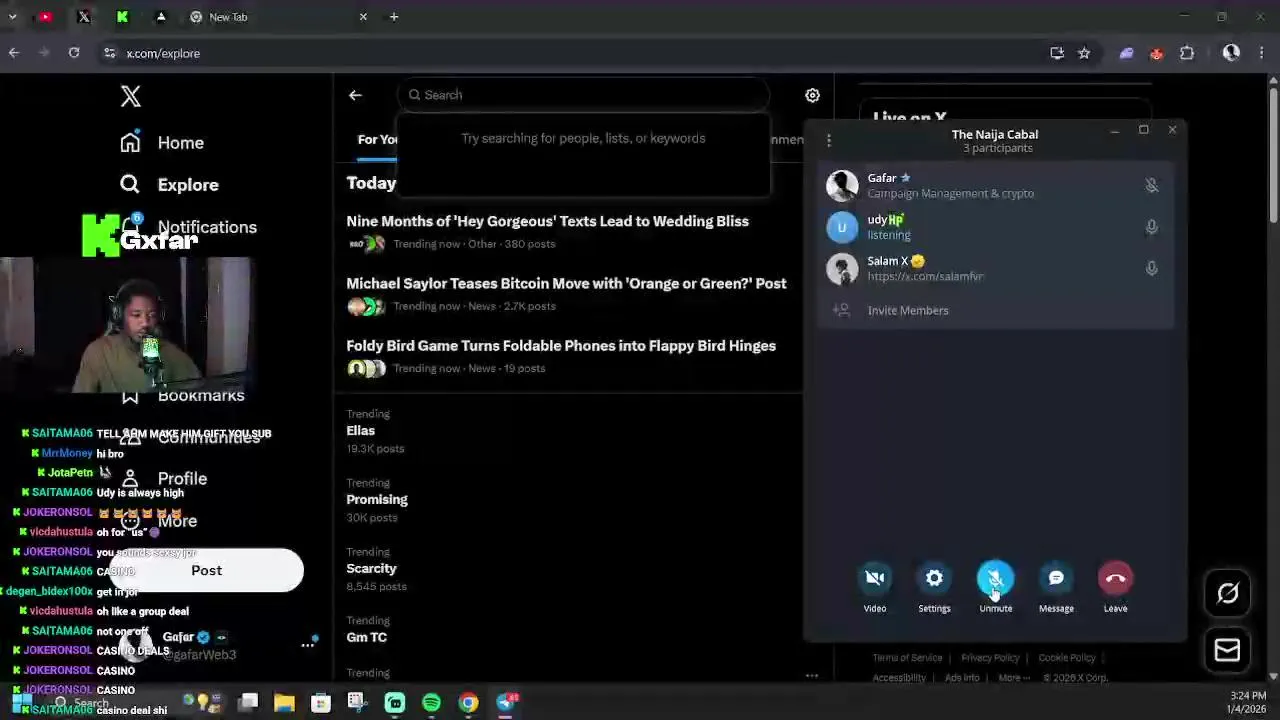Click the white Post button
Screen dimensions: 1280x720
click(206, 570)
